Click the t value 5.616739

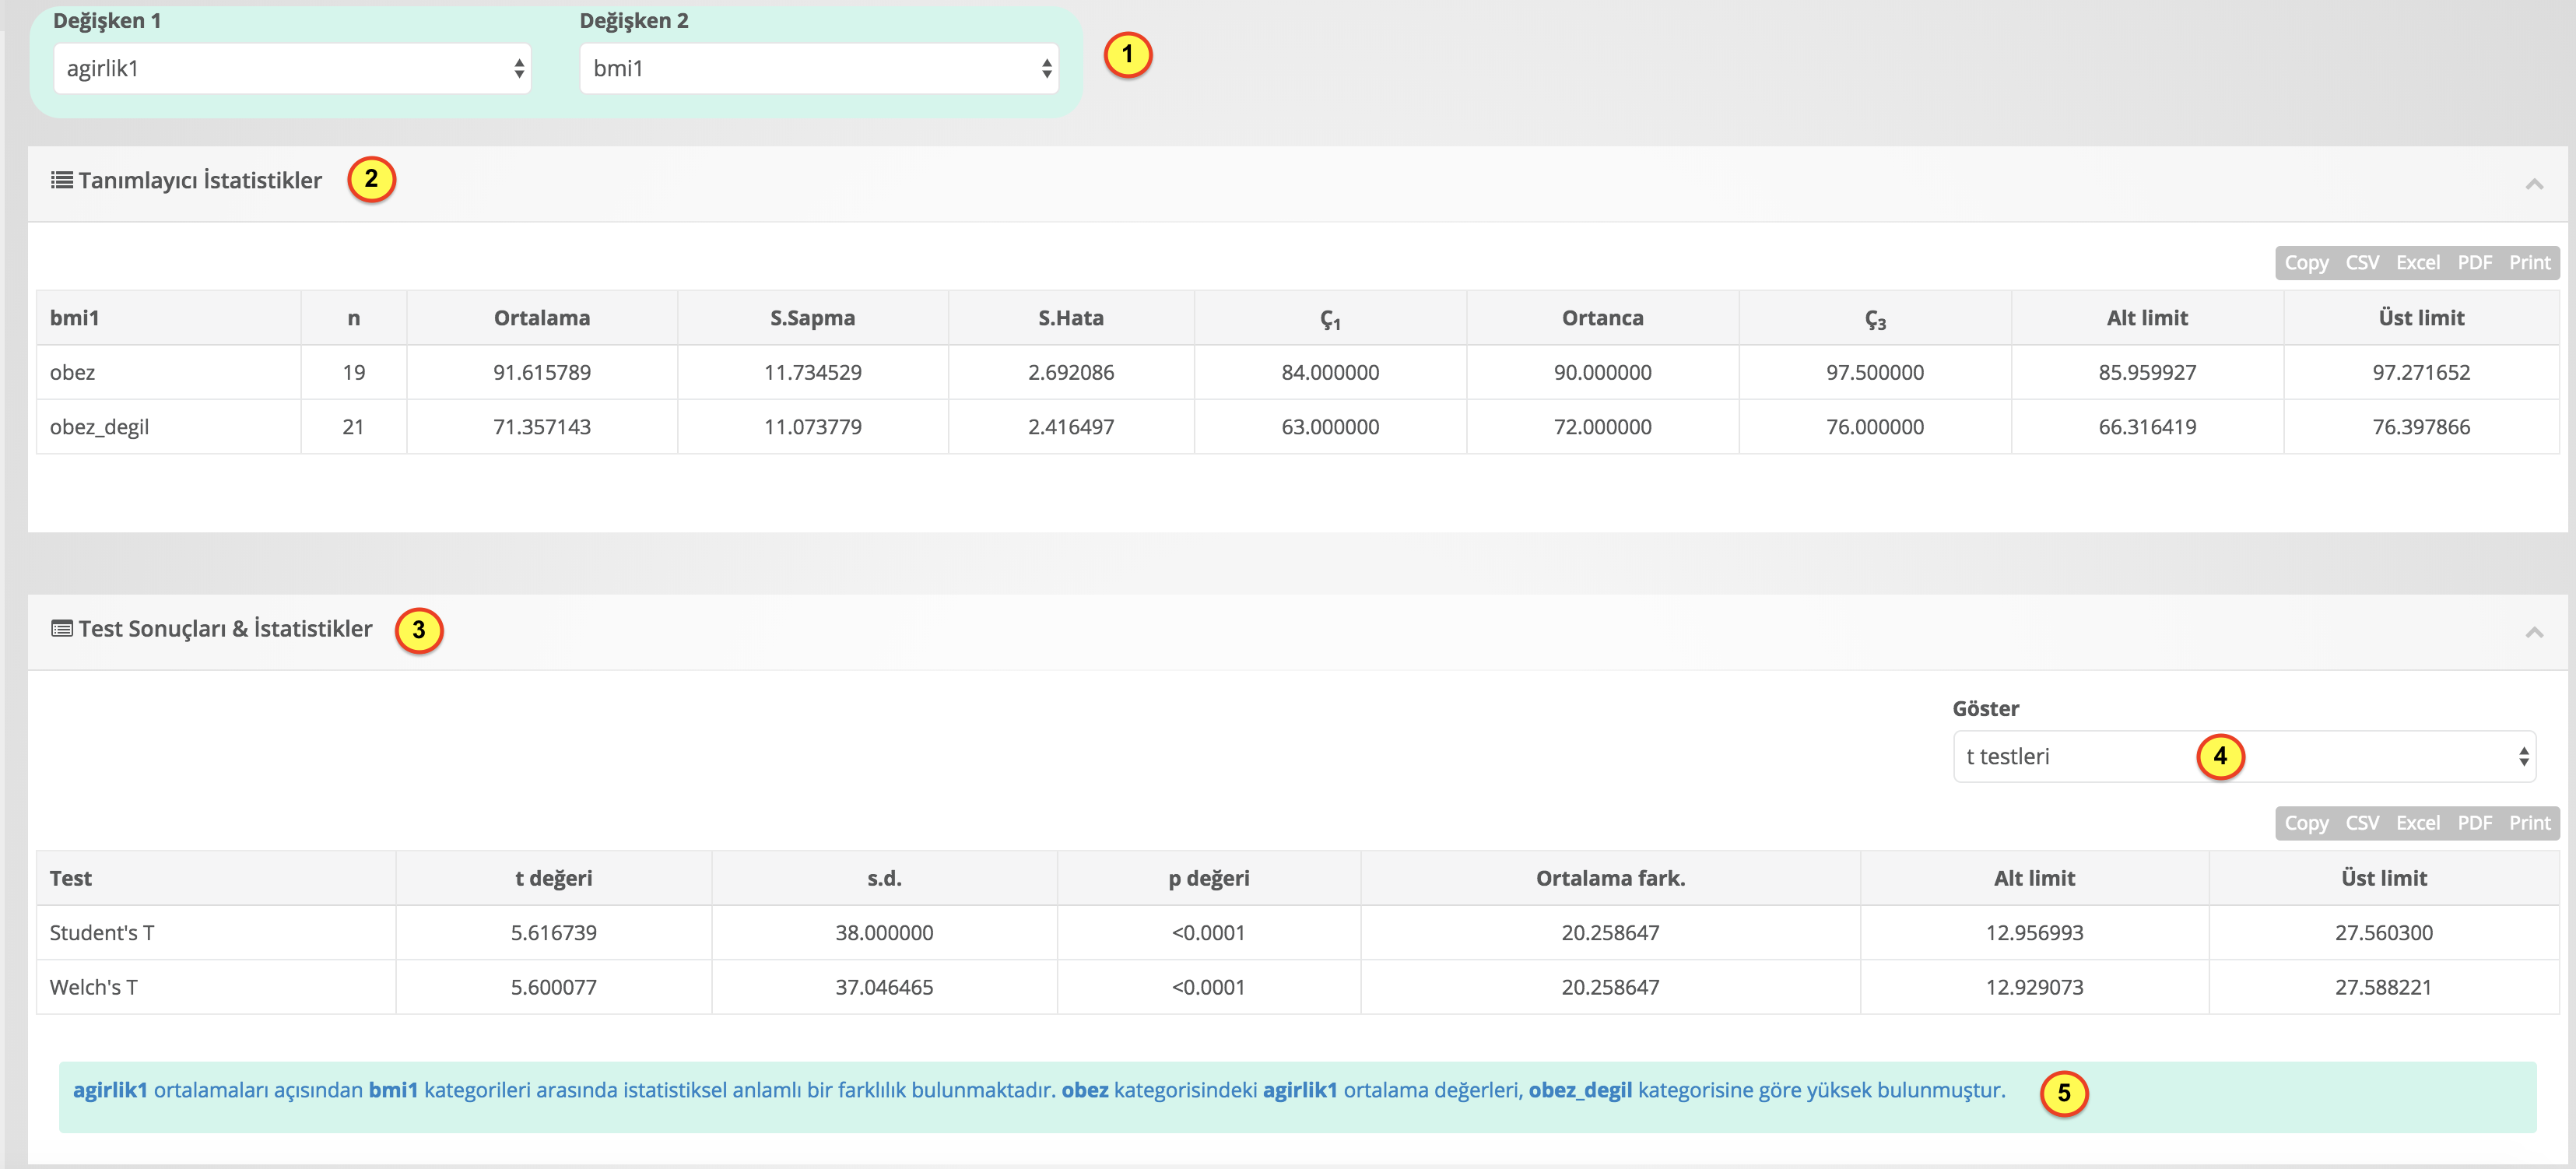(x=554, y=933)
